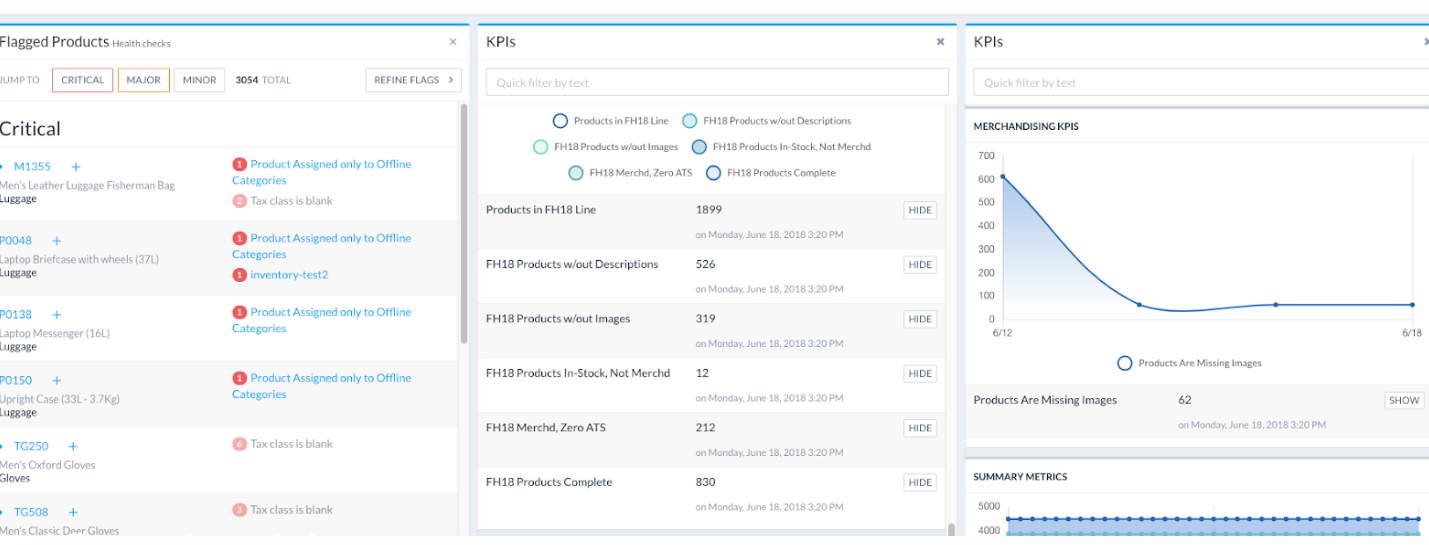Hide the FH18 Merchd, Zero ATS row
This screenshot has height=545, width=1429.
919,428
